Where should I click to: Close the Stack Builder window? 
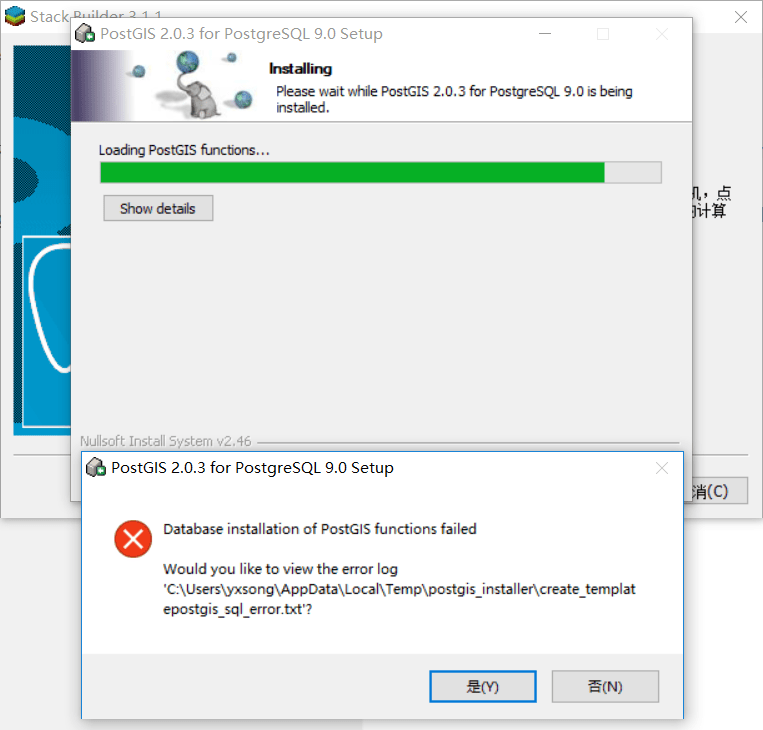(x=741, y=17)
